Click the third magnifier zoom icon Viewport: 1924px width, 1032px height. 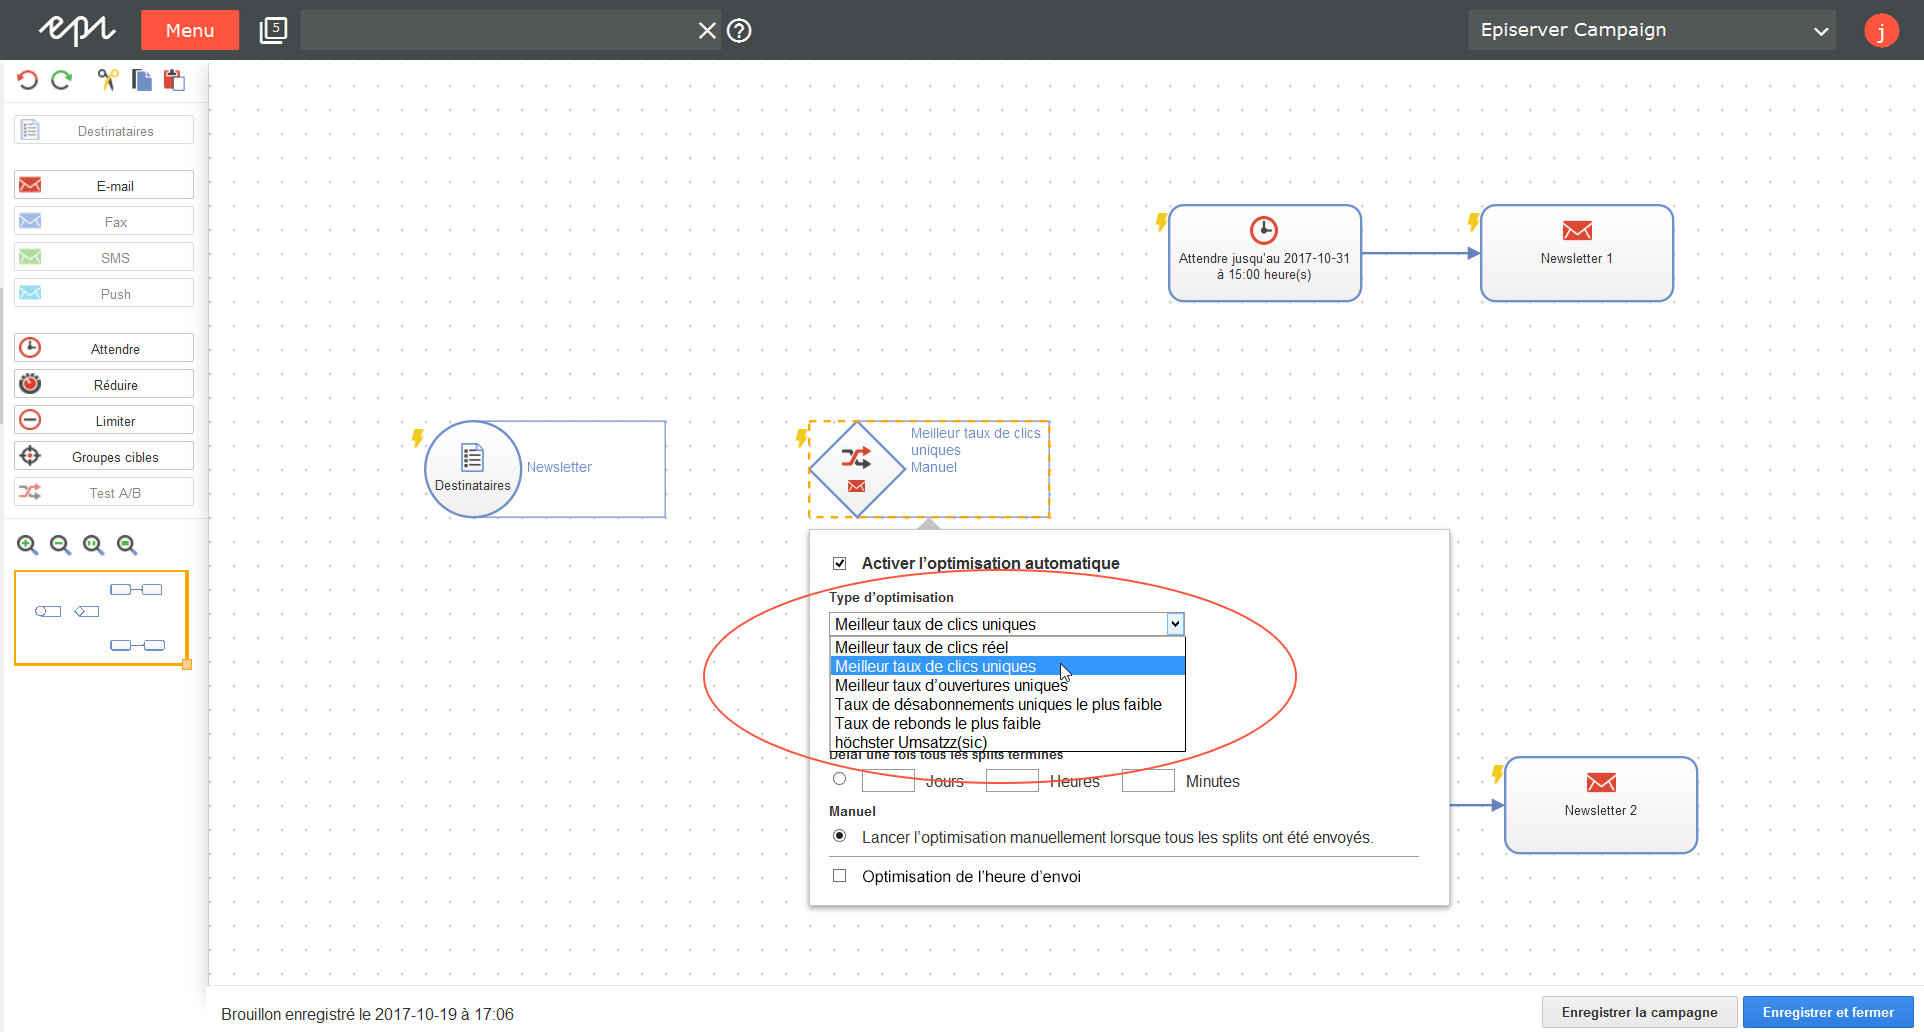(x=94, y=545)
